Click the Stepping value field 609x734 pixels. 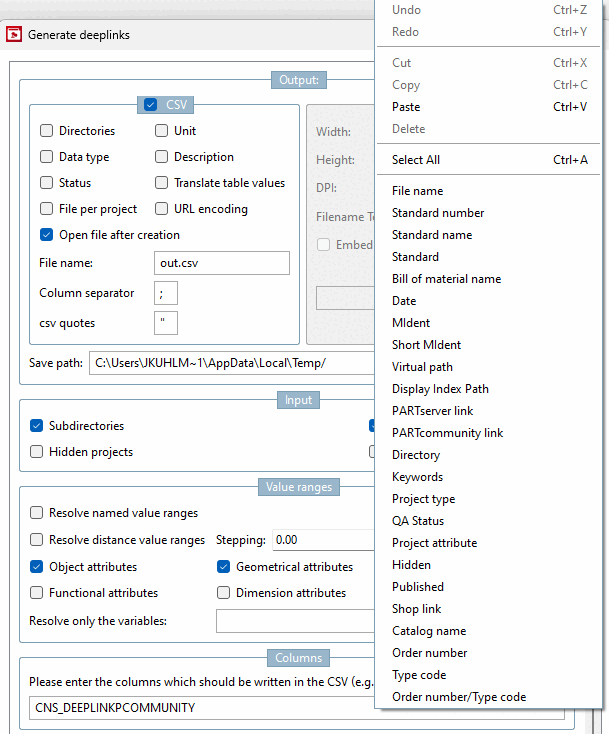(x=324, y=540)
